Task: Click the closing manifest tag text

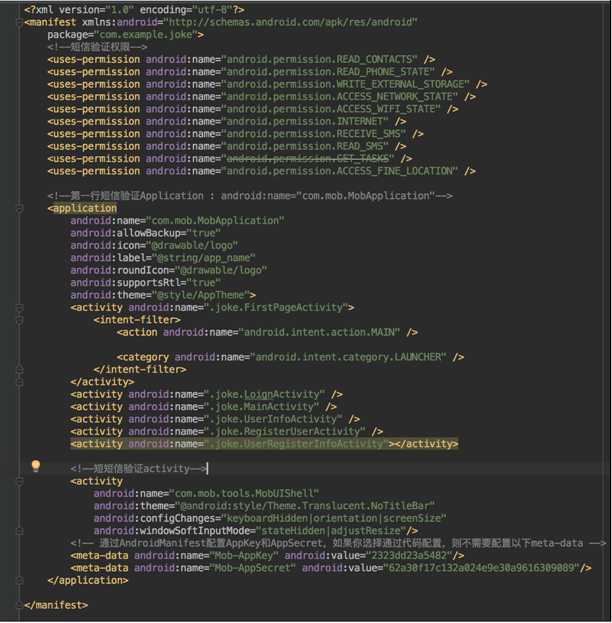Action: (56, 605)
